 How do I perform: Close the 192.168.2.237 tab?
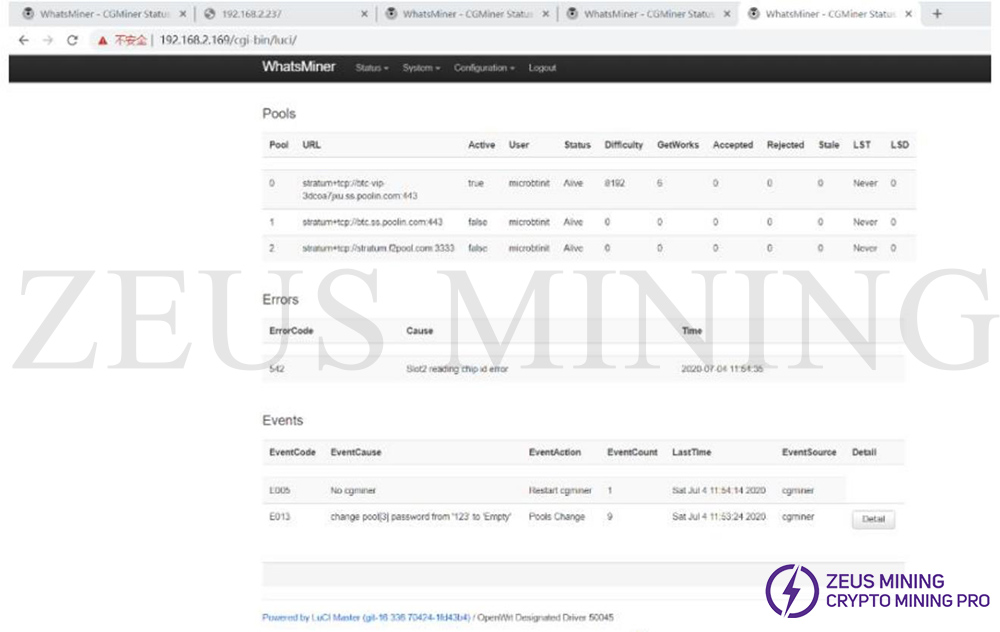364,14
